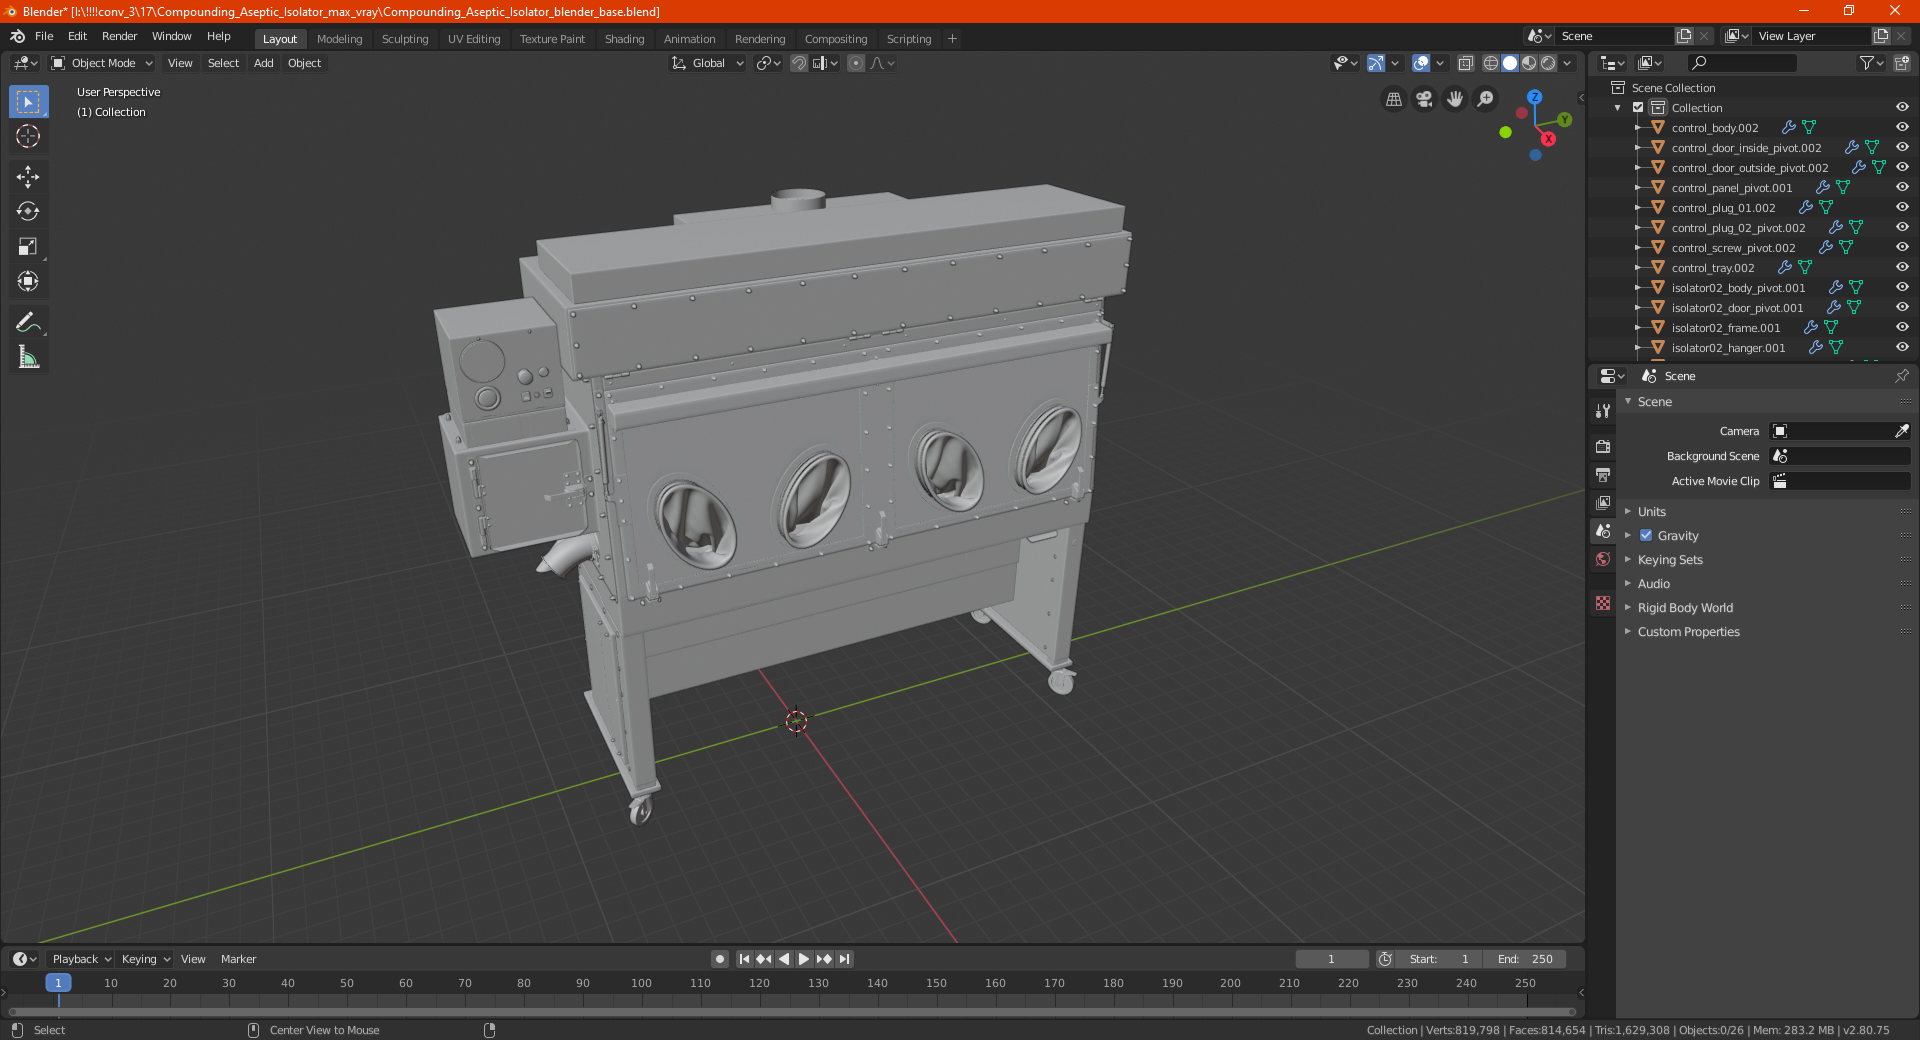Toggle camera view in viewport

pyautogui.click(x=1424, y=99)
